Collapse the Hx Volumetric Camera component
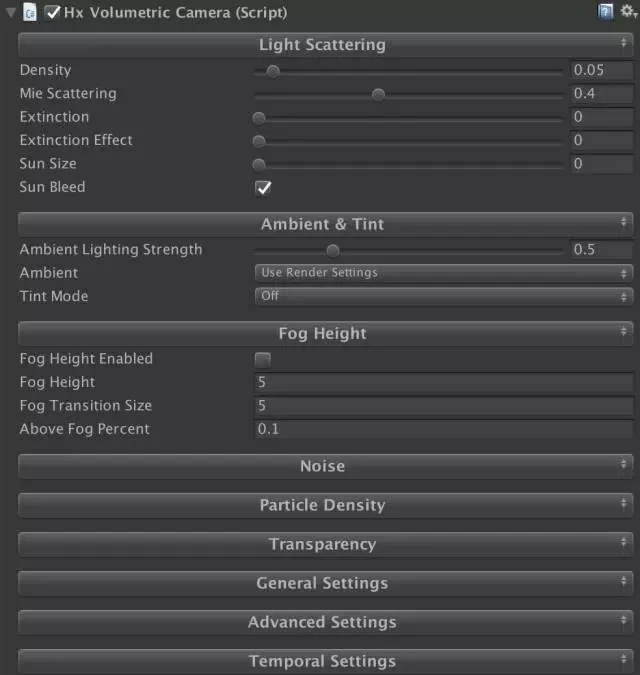 (x=10, y=13)
